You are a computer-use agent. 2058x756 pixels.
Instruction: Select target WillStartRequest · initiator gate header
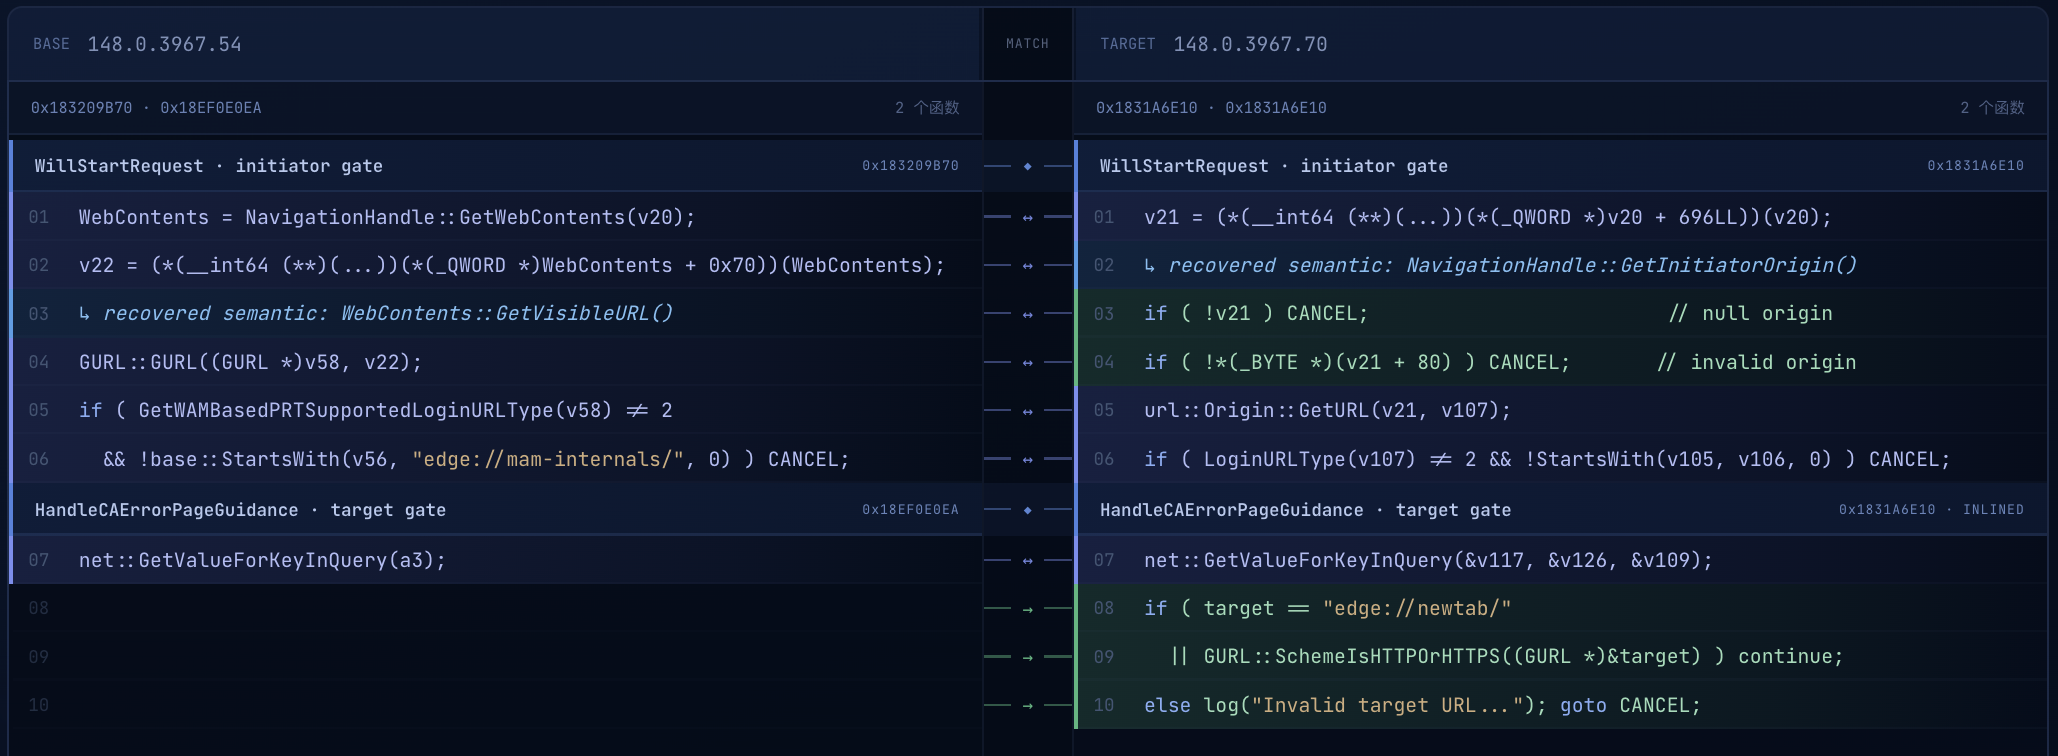(x=1562, y=166)
